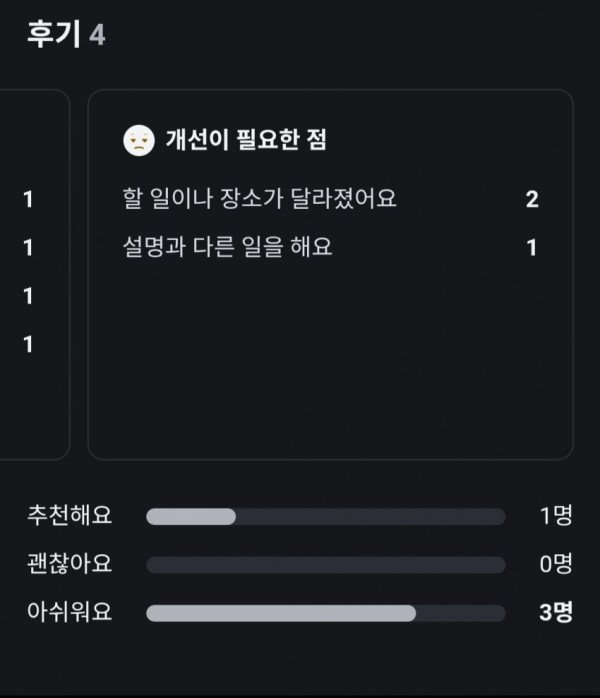Click the topmost count in the left card
This screenshot has width=600, height=698.
[28, 199]
